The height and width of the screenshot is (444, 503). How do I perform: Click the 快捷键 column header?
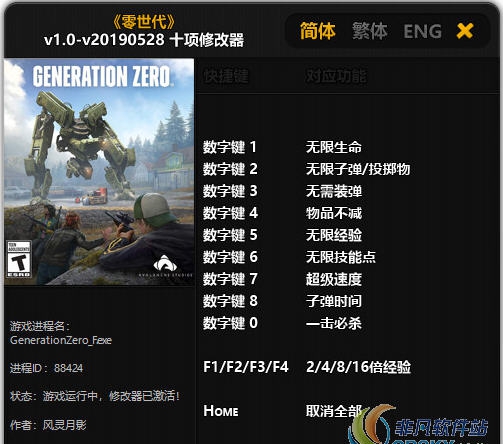(x=226, y=76)
